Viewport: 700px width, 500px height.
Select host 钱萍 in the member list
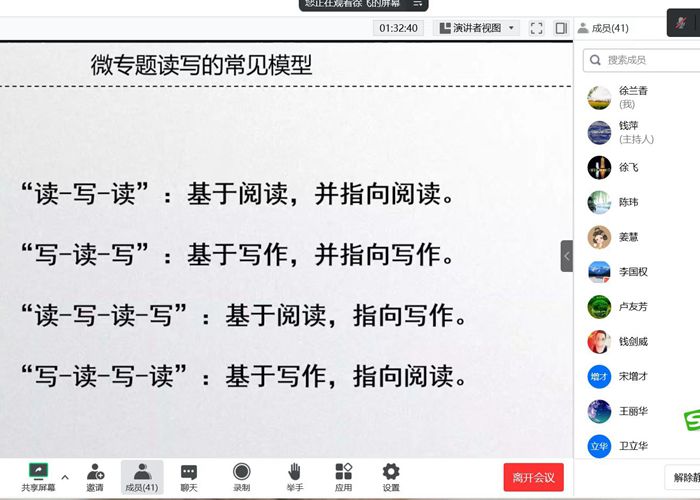click(635, 132)
